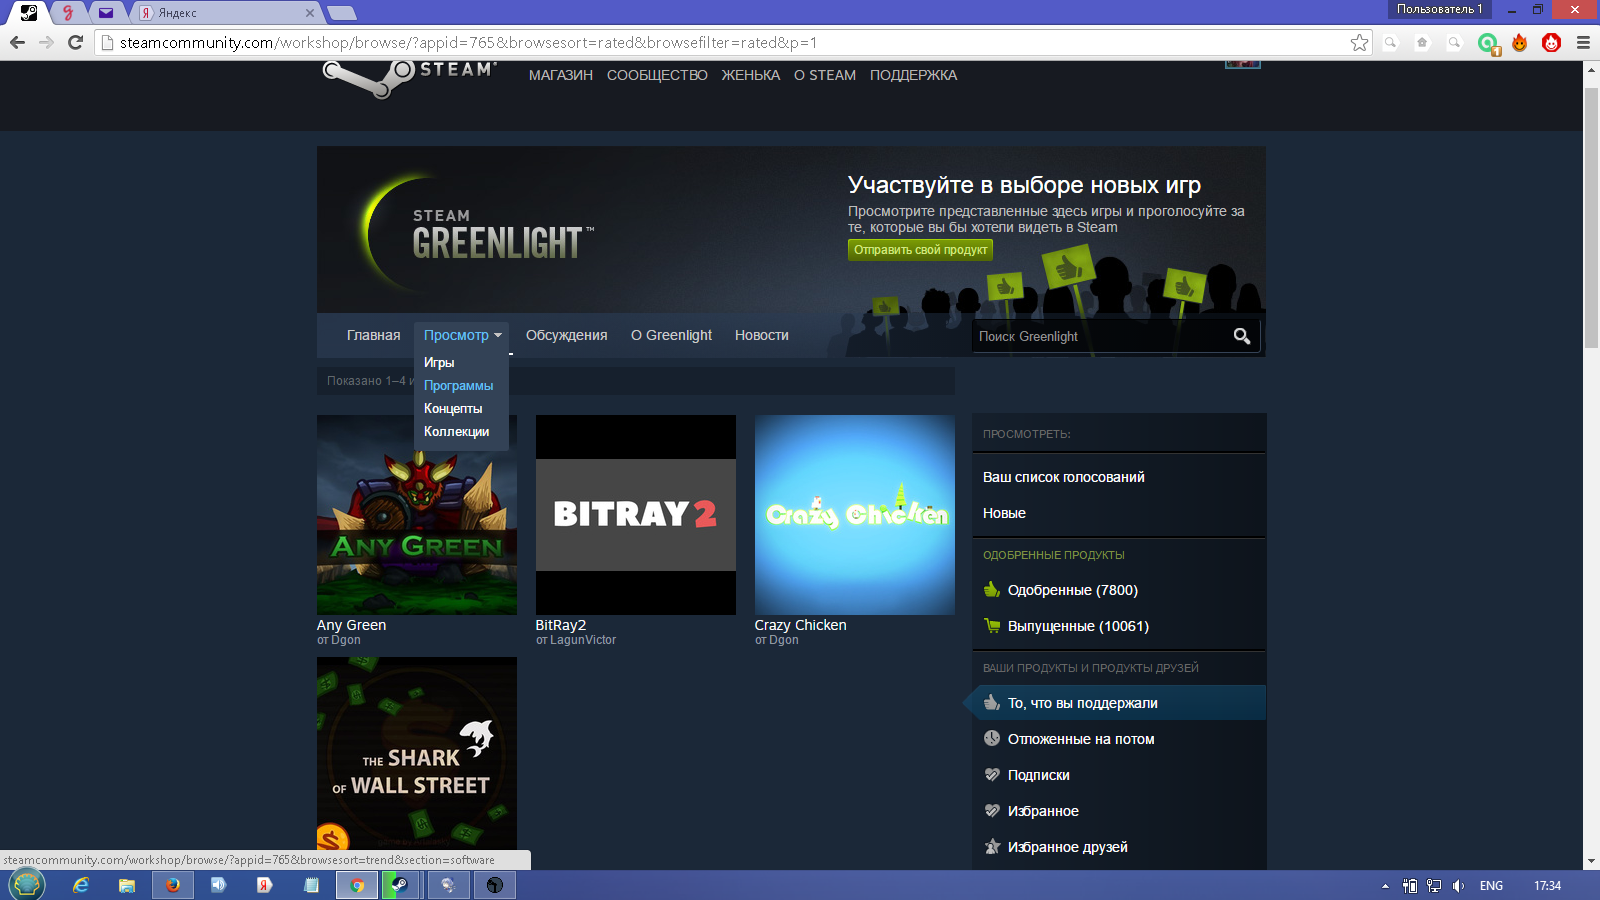Click the network icon in system tray

[x=1434, y=886]
